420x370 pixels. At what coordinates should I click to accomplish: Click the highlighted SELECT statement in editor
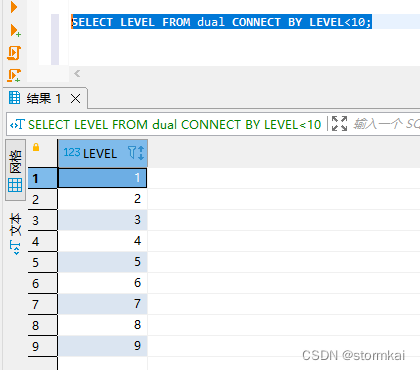click(x=221, y=22)
